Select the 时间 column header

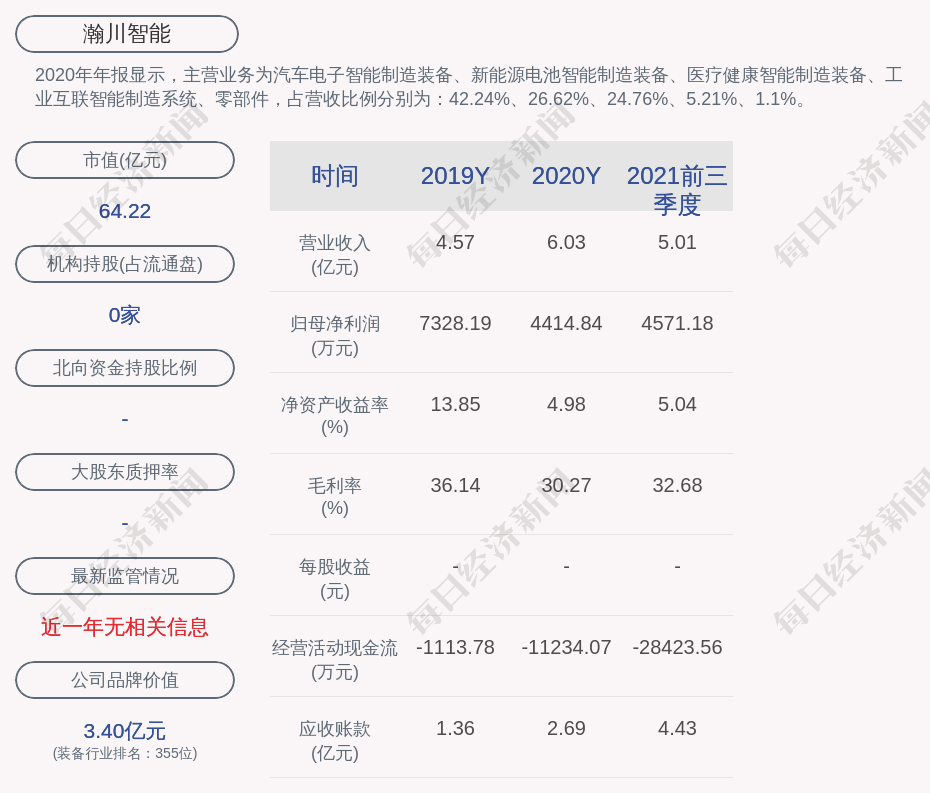(x=335, y=176)
